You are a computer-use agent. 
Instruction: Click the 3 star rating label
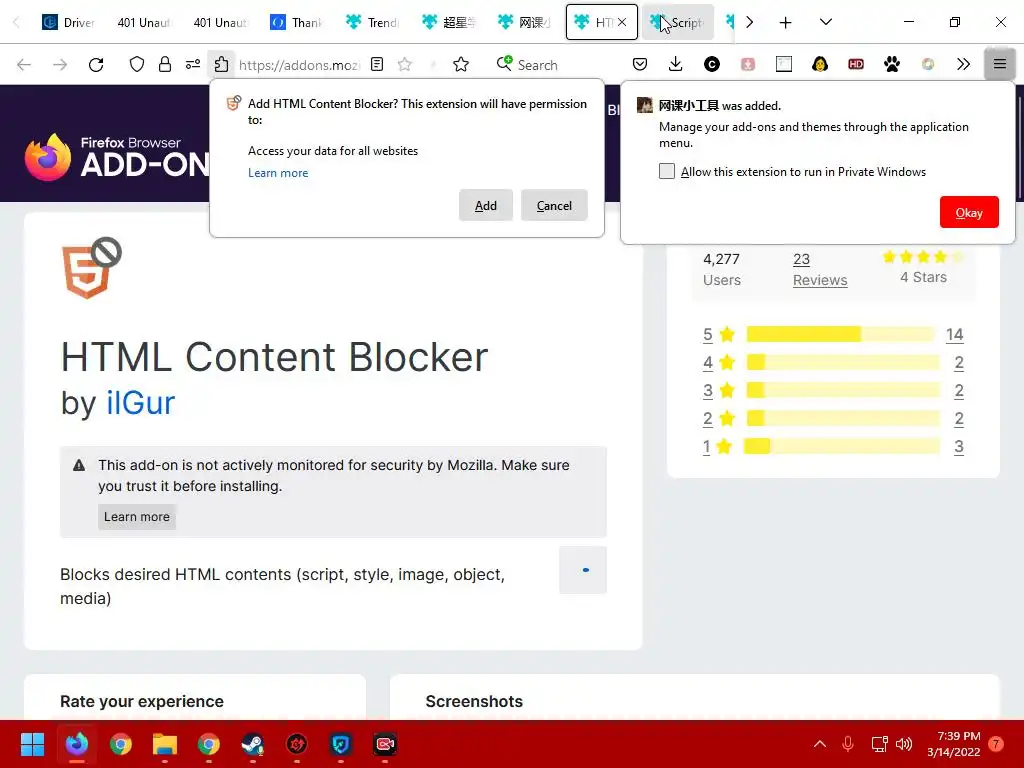718,391
